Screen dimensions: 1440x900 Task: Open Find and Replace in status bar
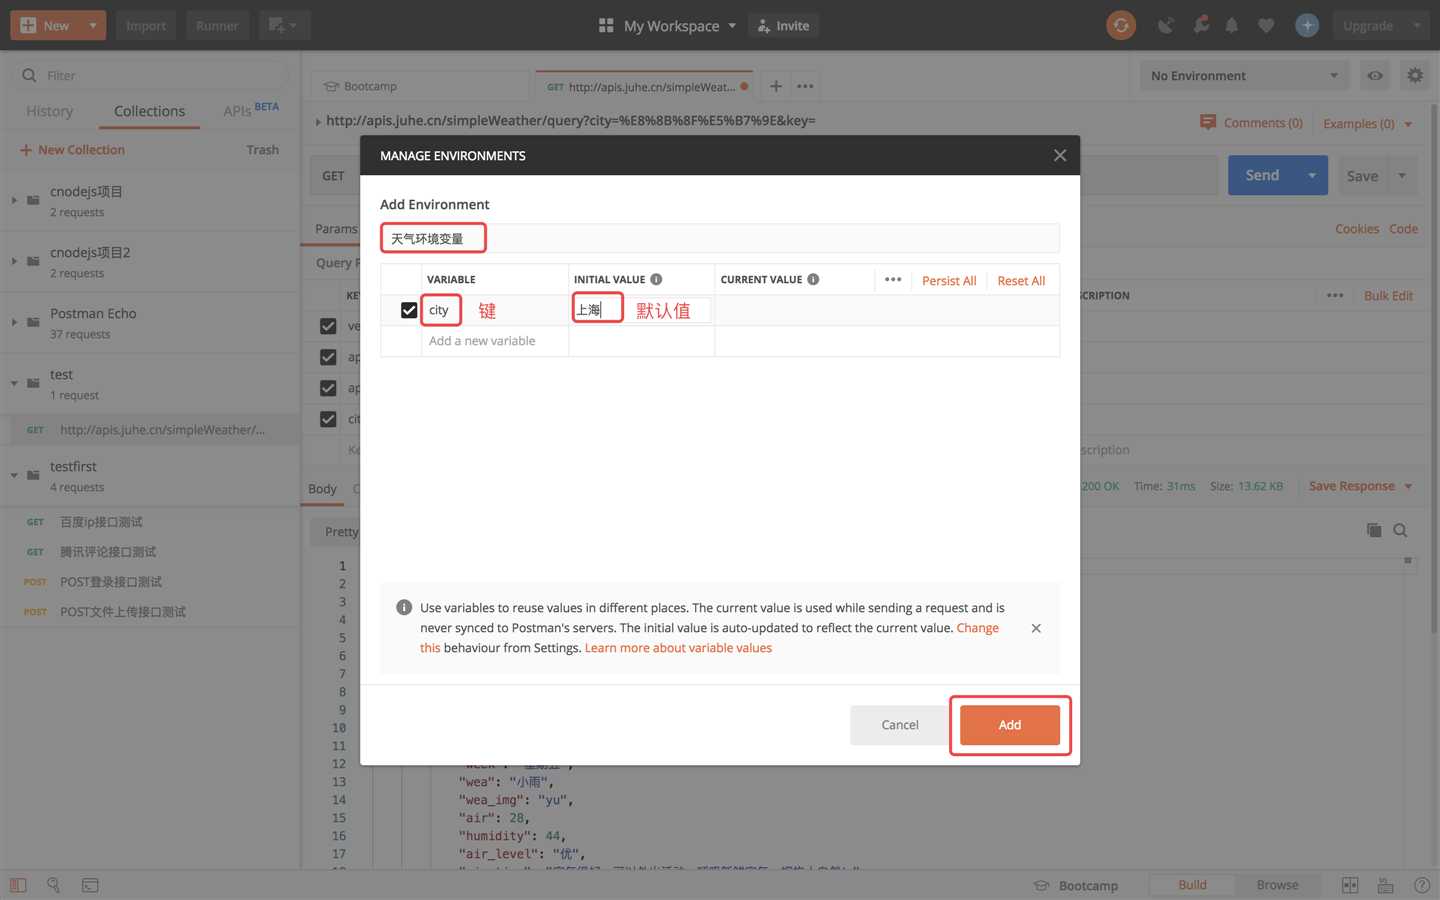pos(54,885)
